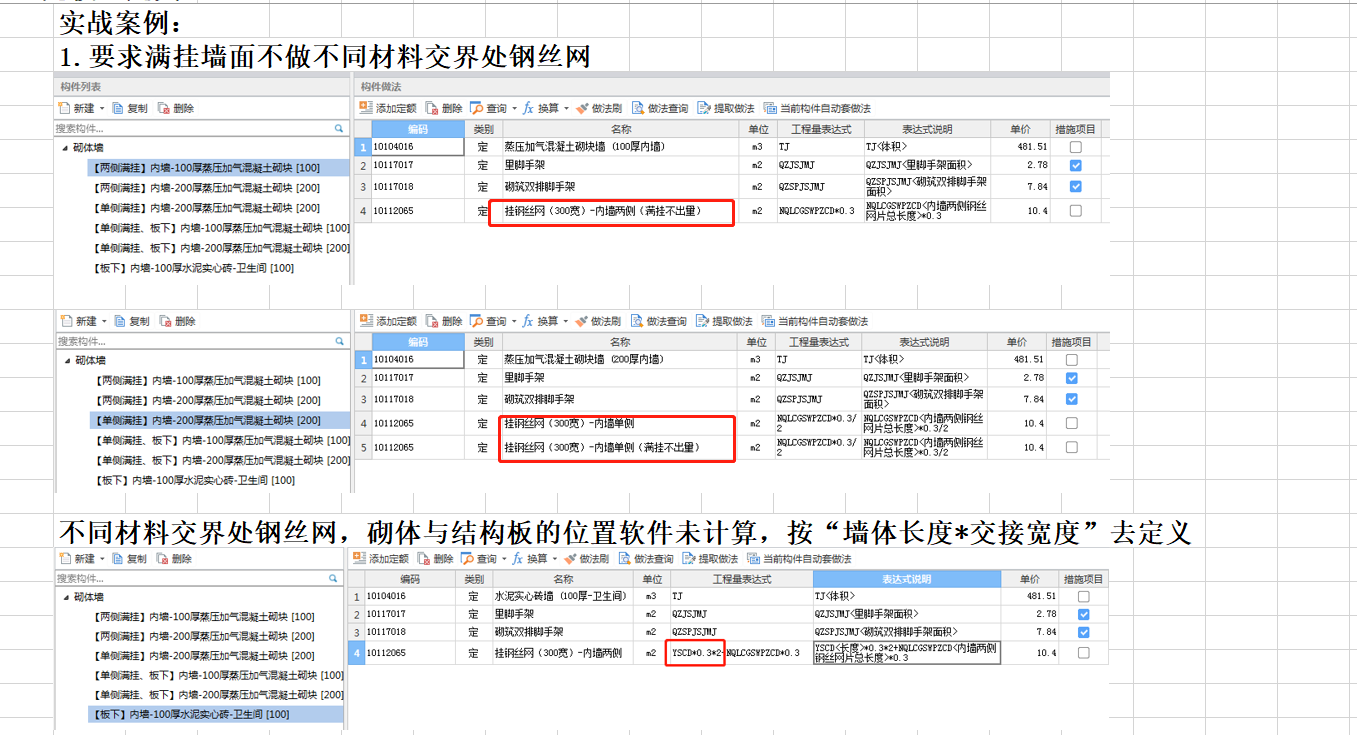Click 复制 icon in the middle component list
The height and width of the screenshot is (735, 1357).
(x=120, y=321)
